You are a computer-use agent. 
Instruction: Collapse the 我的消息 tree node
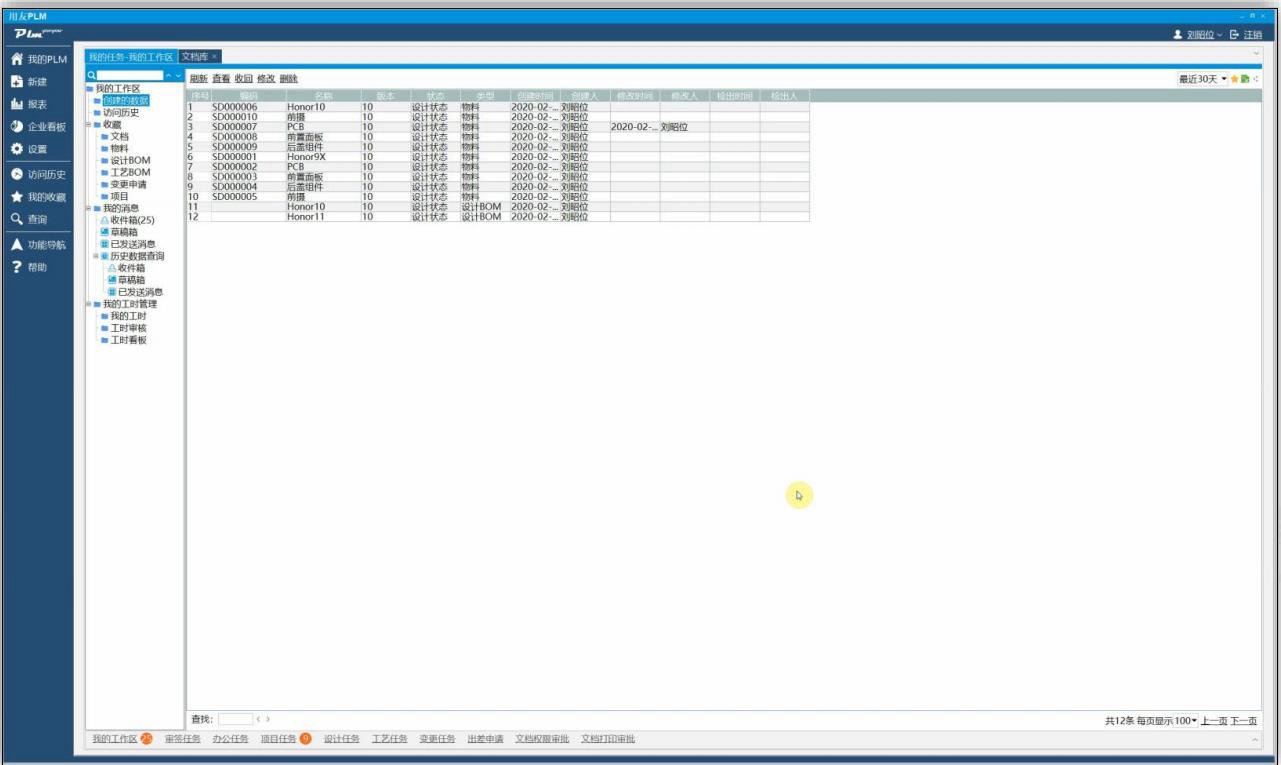point(89,208)
